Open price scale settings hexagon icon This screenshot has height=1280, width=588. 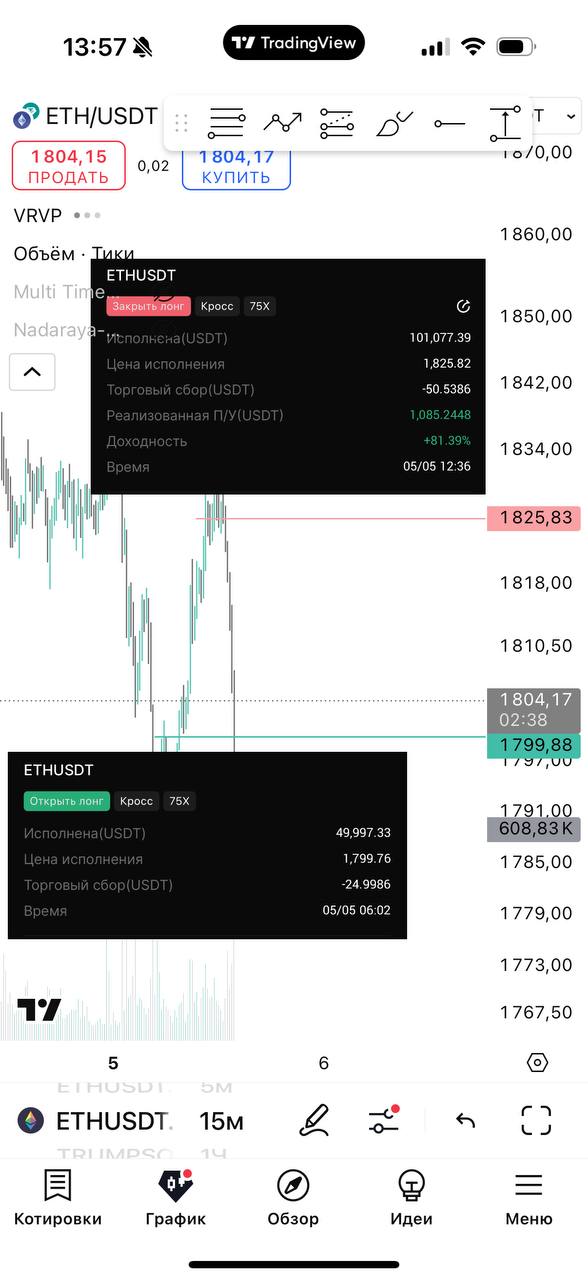pos(537,1063)
